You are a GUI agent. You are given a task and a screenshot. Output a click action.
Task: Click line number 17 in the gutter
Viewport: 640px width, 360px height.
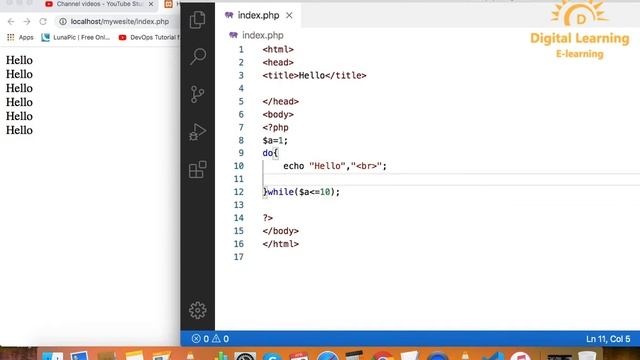239,257
